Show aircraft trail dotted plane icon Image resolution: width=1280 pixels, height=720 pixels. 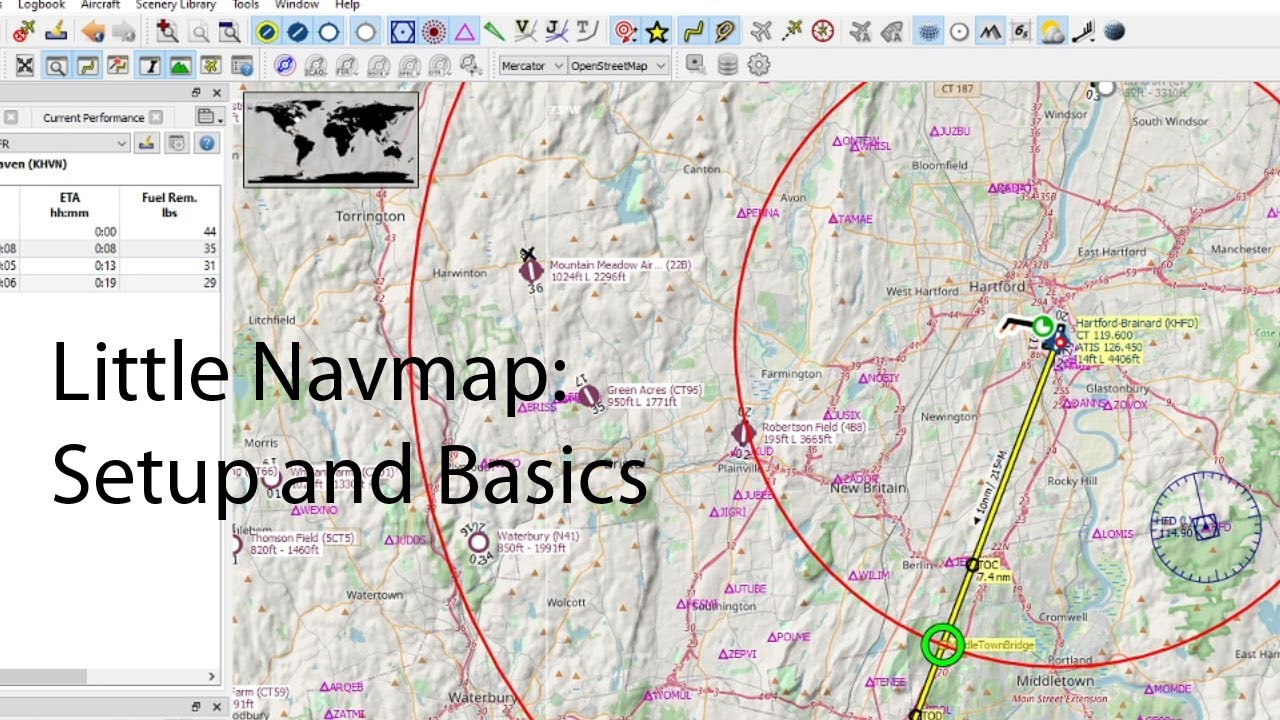792,32
